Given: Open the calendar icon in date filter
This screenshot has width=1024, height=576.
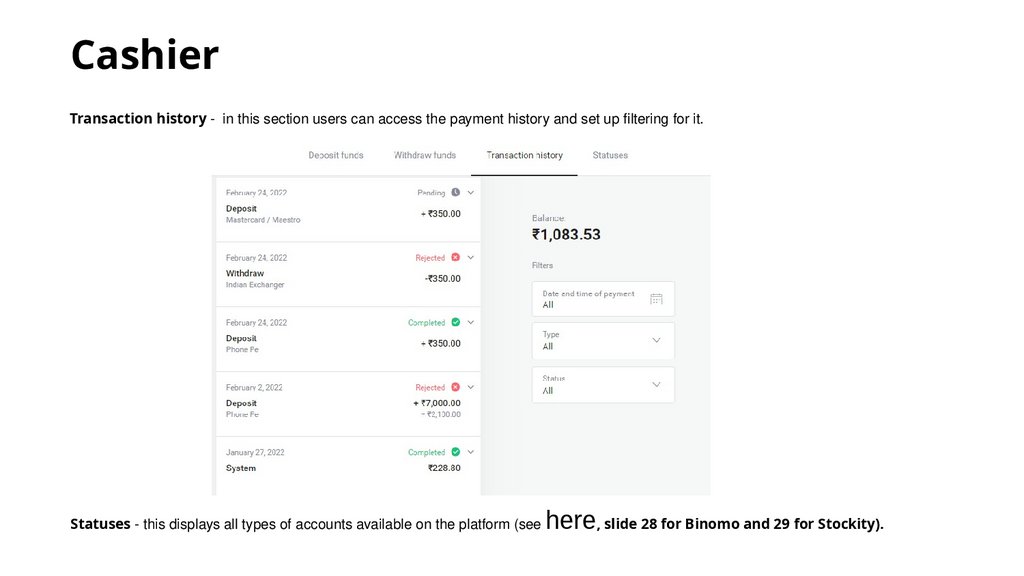Looking at the screenshot, I should (x=656, y=299).
